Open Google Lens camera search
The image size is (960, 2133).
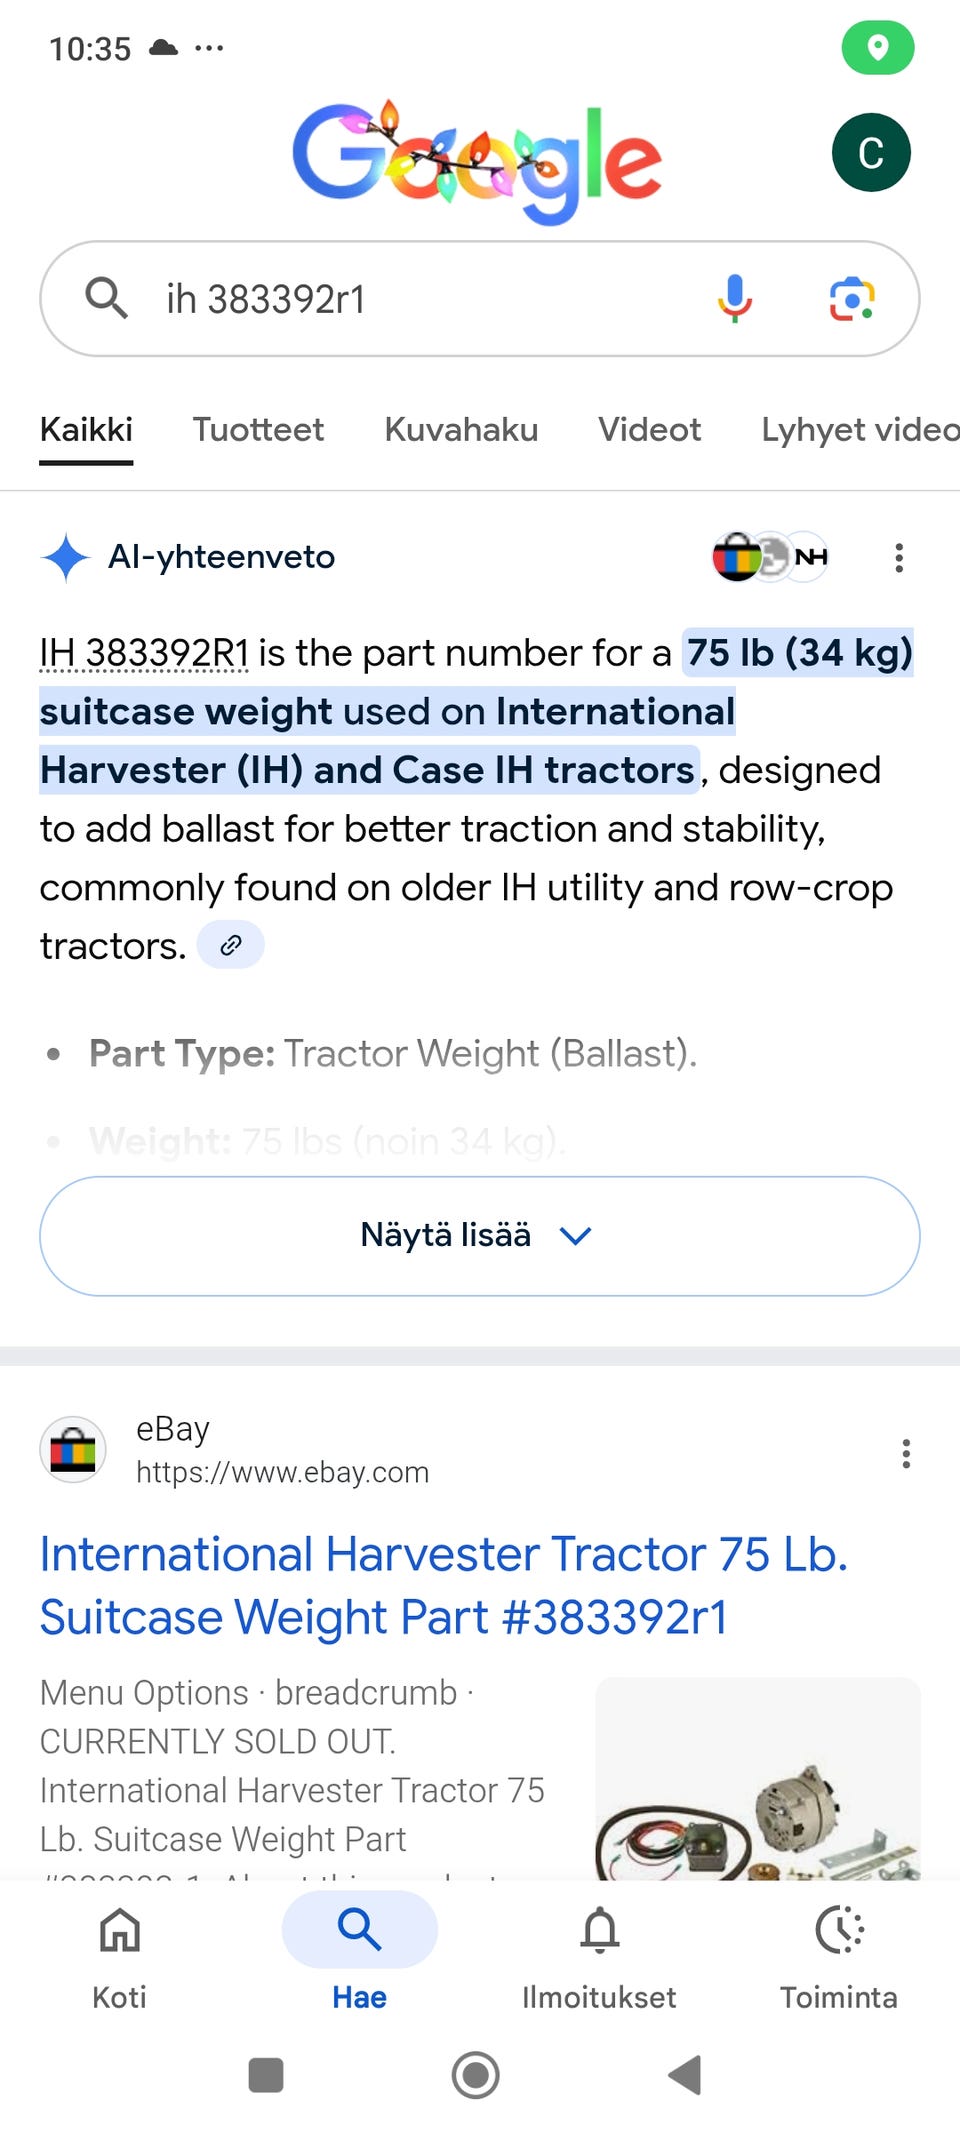(852, 298)
